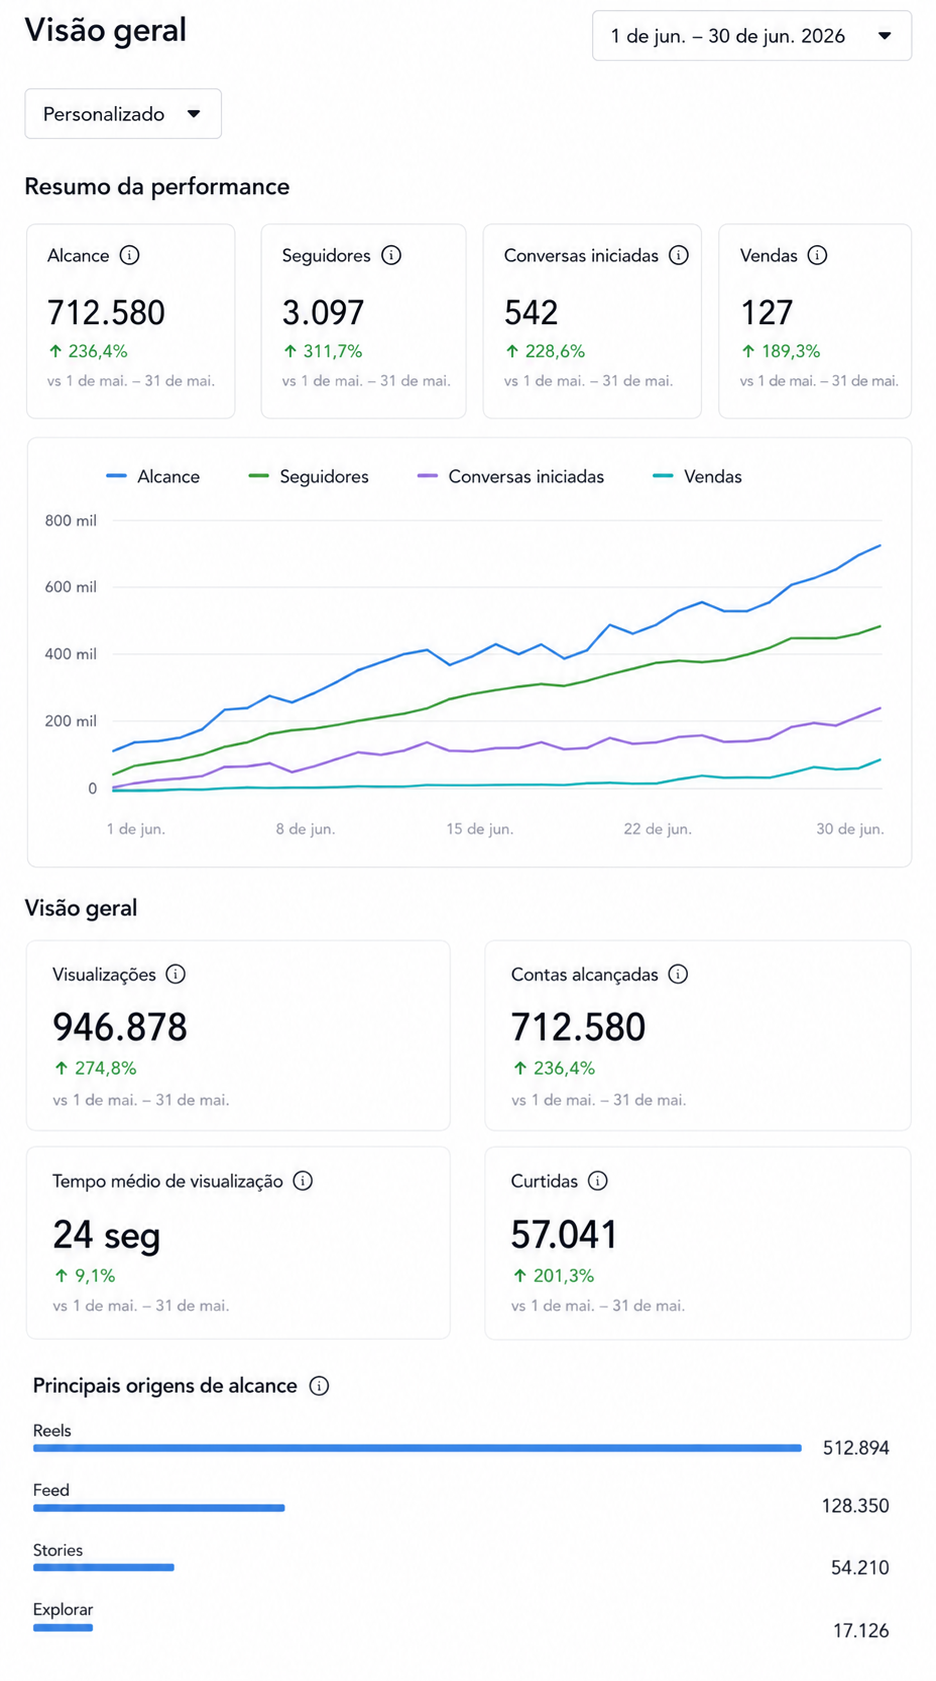Open info for Tempo médio de visualização
This screenshot has height=1681, width=936.
click(303, 1181)
